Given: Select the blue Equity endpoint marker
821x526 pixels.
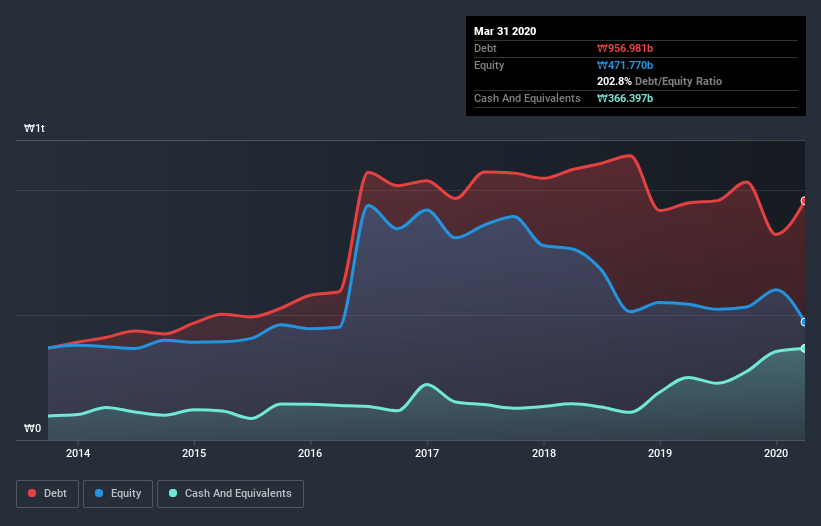Looking at the screenshot, I should [x=804, y=322].
